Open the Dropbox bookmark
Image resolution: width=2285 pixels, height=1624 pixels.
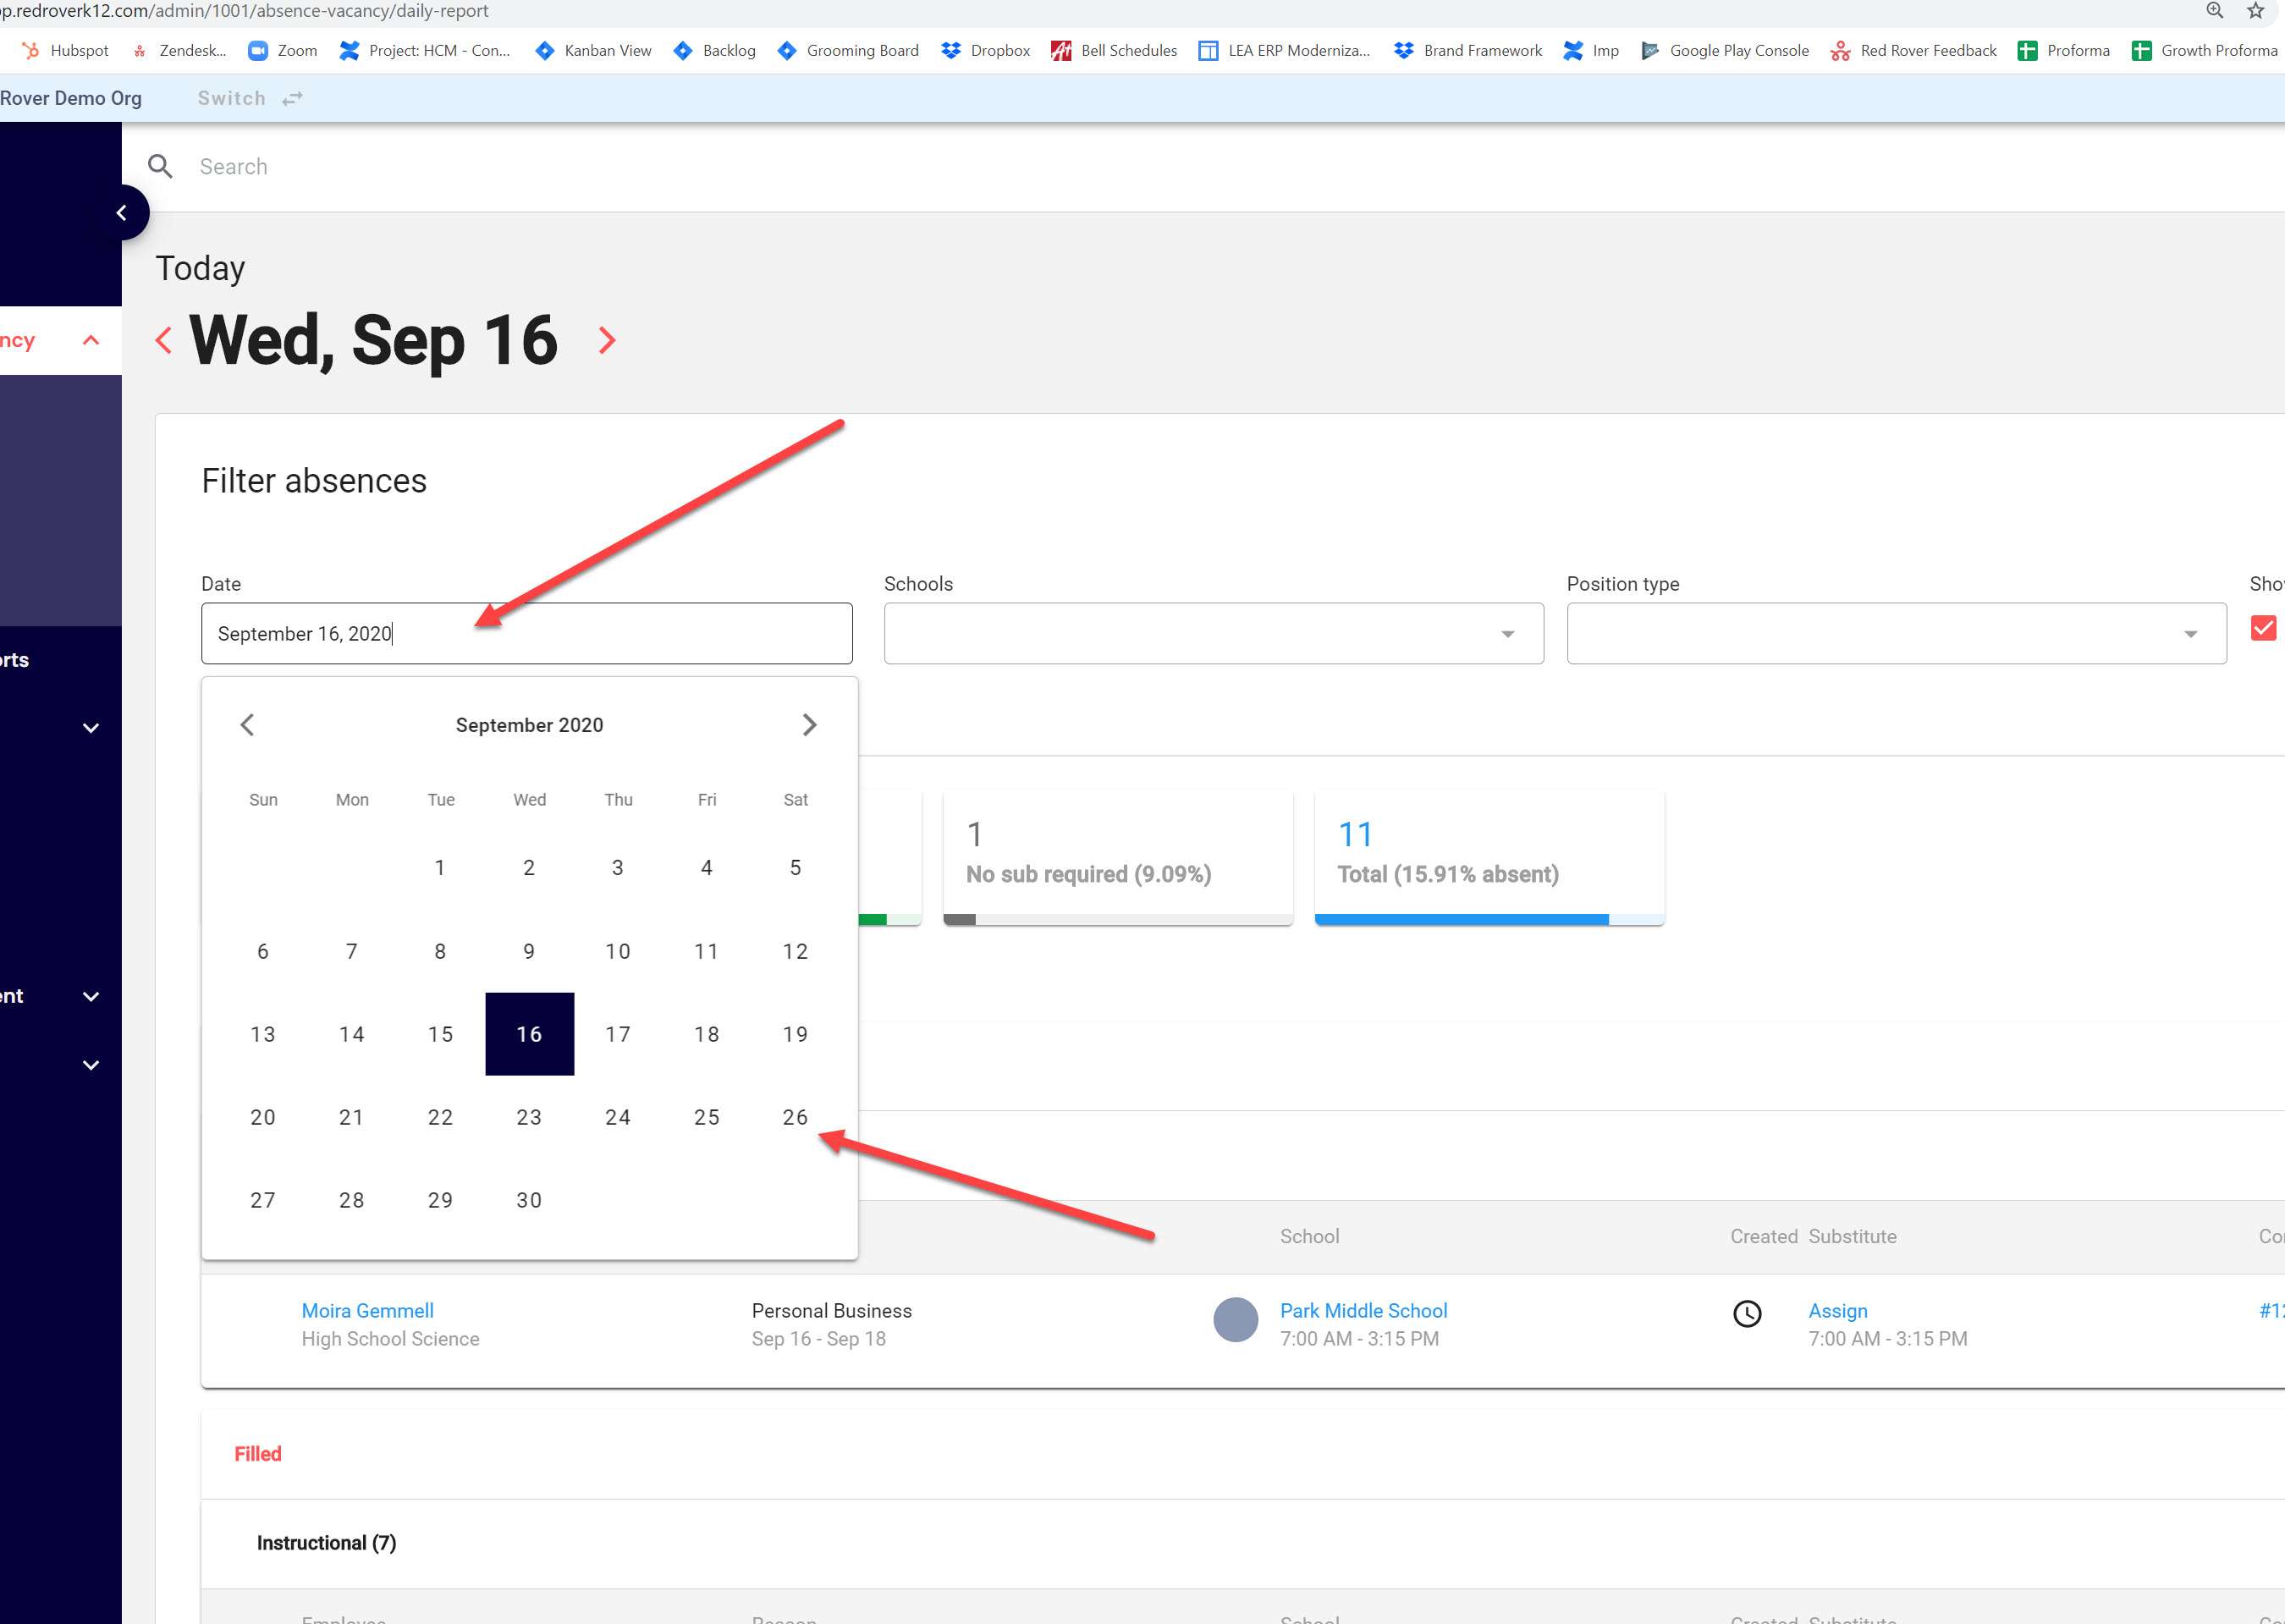(x=986, y=50)
